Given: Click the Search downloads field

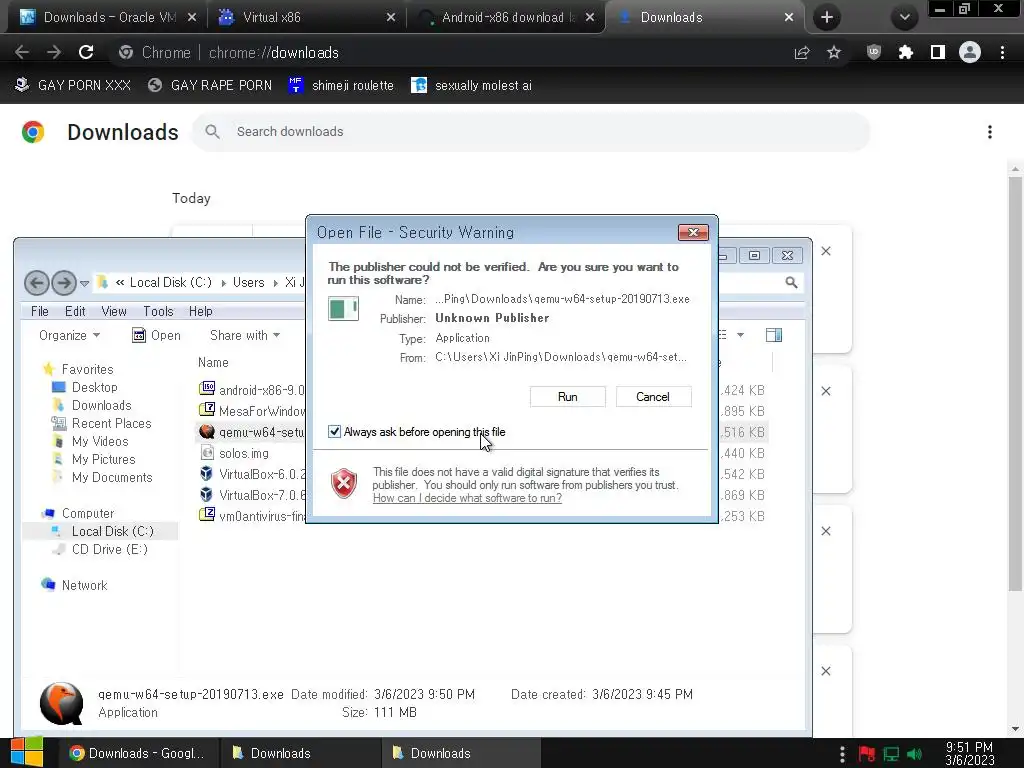Looking at the screenshot, I should pyautogui.click(x=531, y=131).
